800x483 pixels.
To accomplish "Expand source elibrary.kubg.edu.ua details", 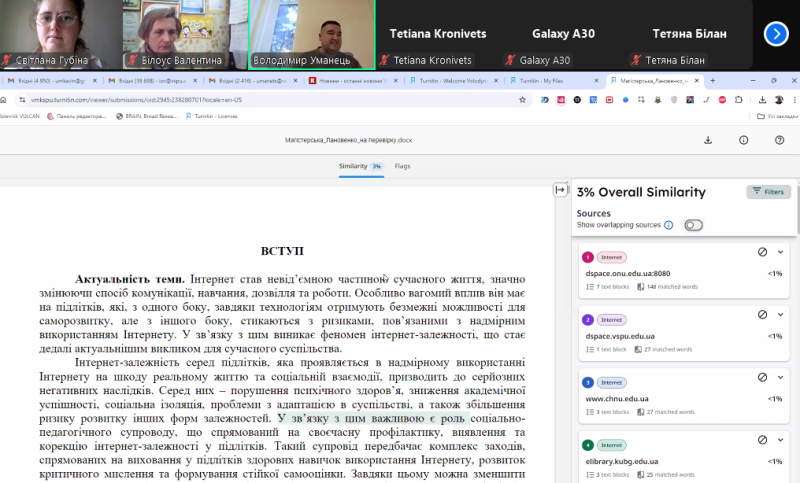I will [x=780, y=440].
